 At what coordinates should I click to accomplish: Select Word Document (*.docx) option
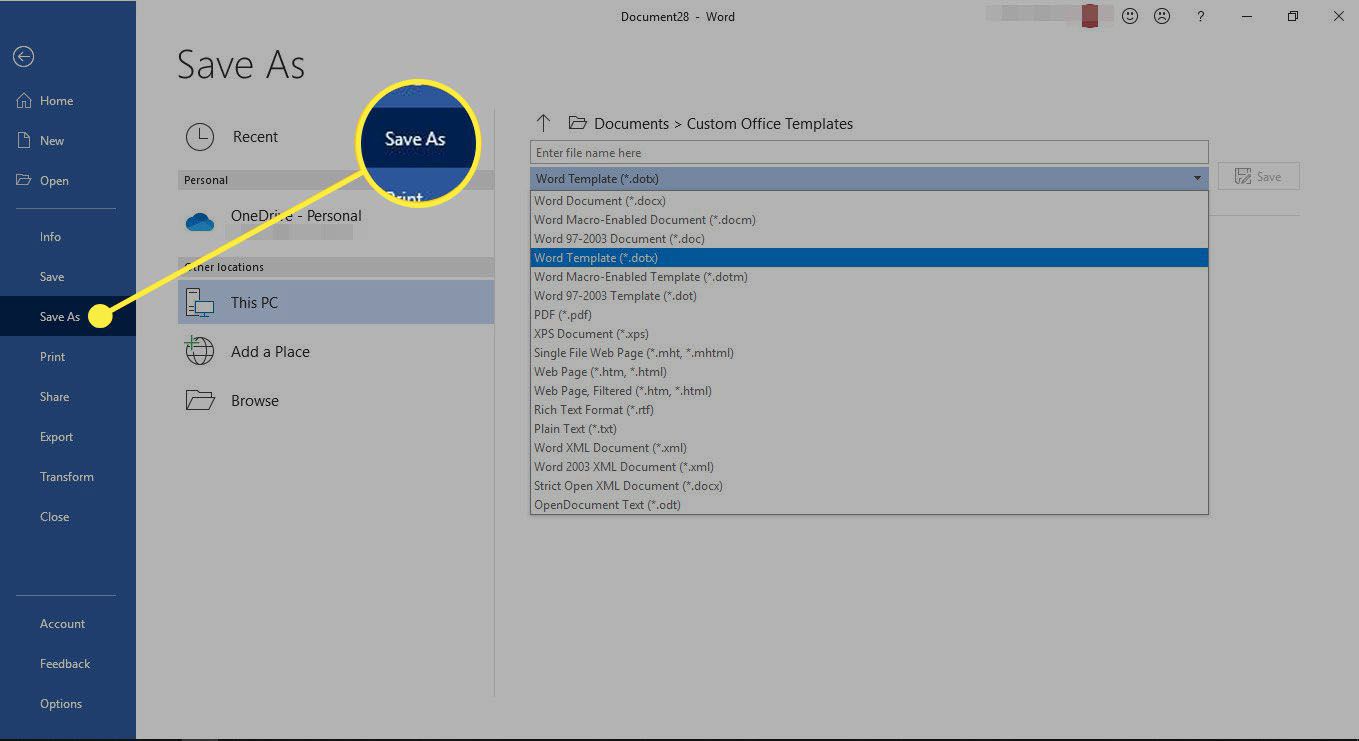click(869, 201)
